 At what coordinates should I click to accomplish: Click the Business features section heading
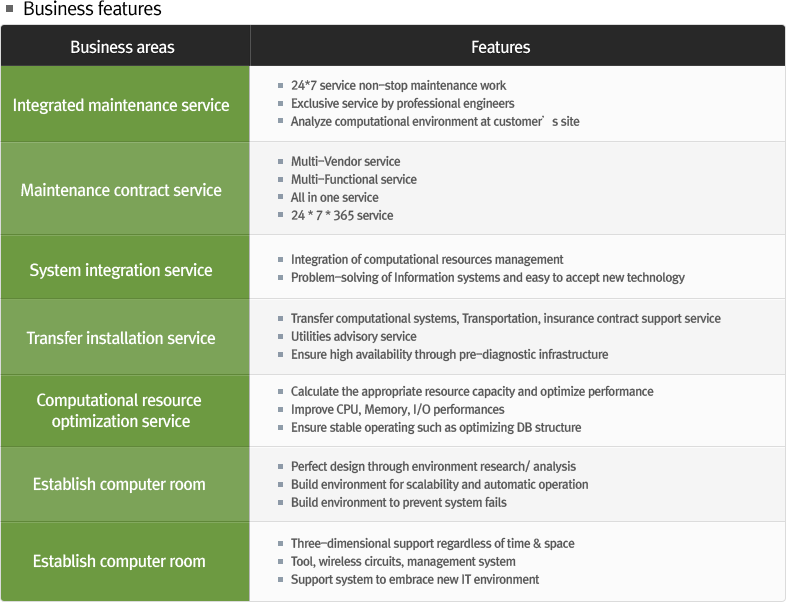point(92,10)
